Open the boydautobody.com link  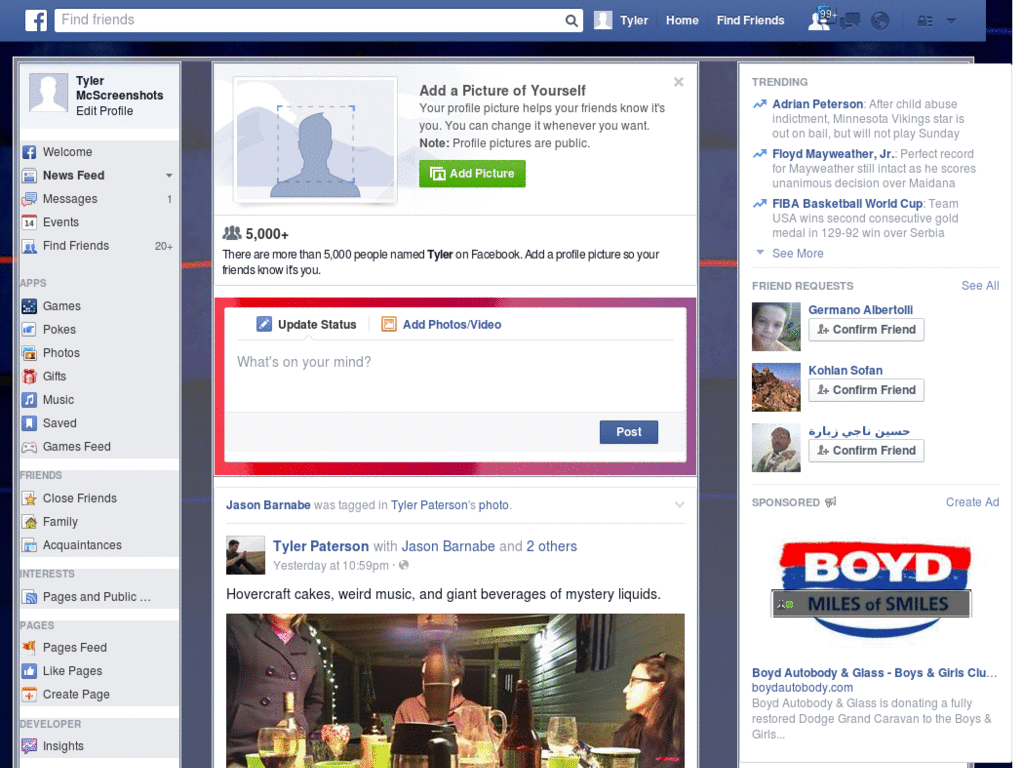click(802, 688)
